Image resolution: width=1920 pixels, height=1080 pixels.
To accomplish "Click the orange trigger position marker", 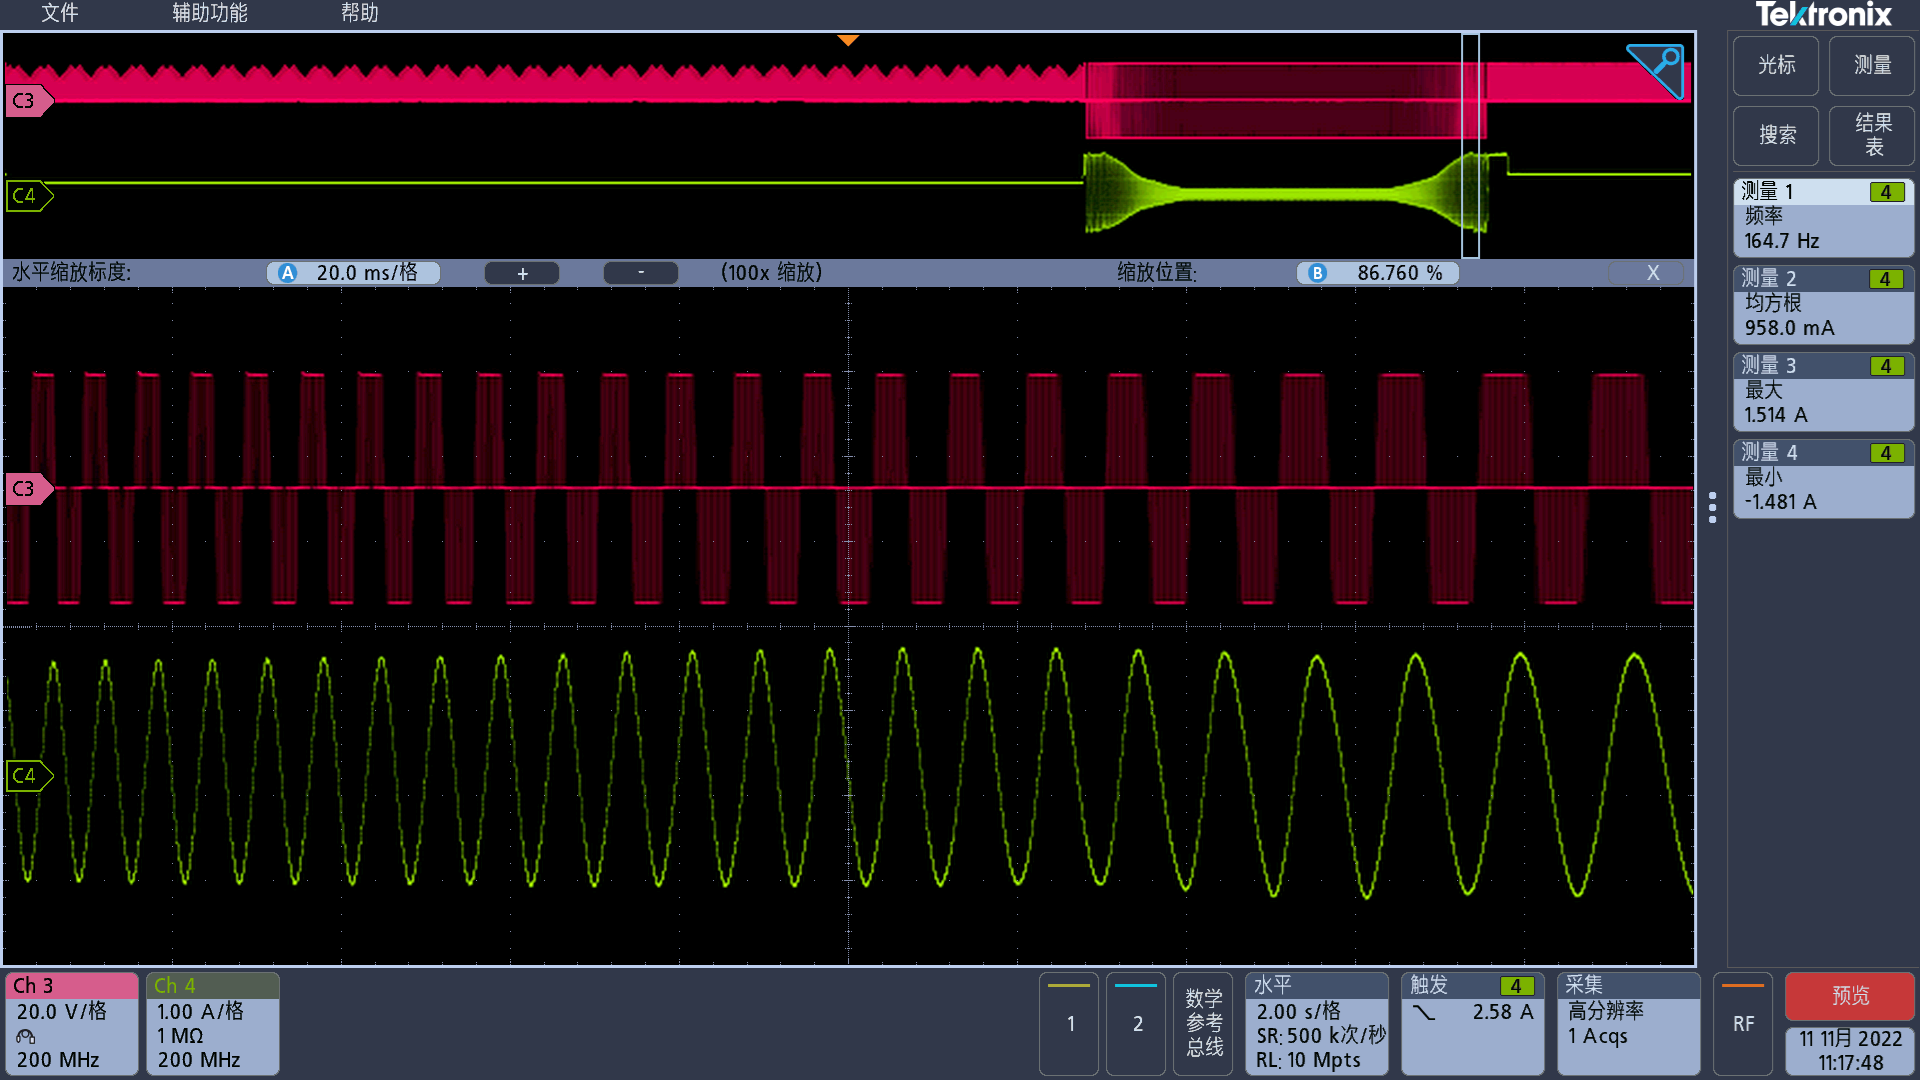I will 848,41.
